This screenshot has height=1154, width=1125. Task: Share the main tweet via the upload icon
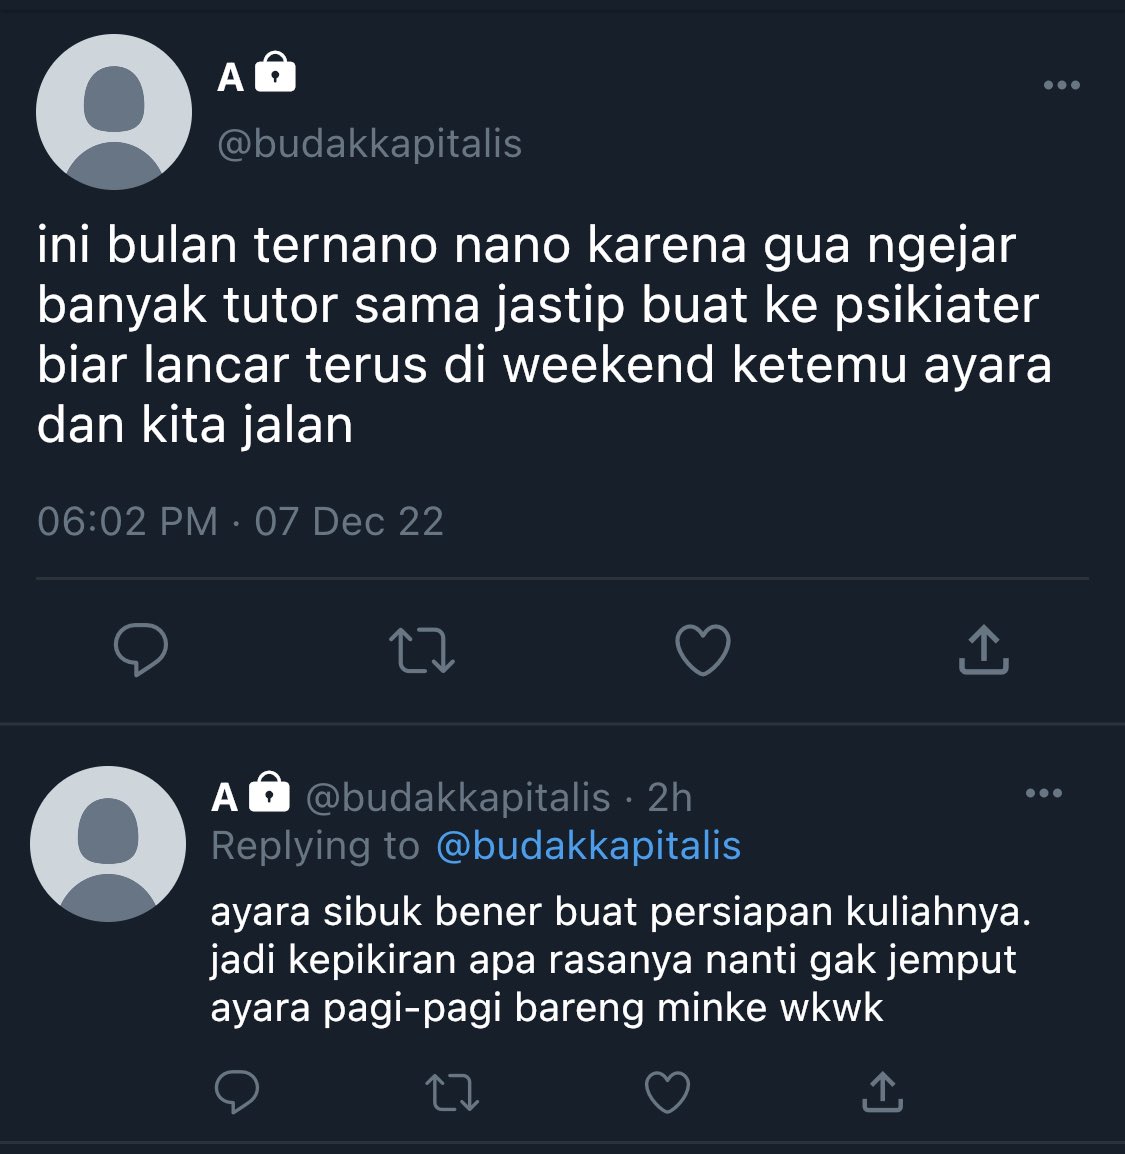[984, 649]
